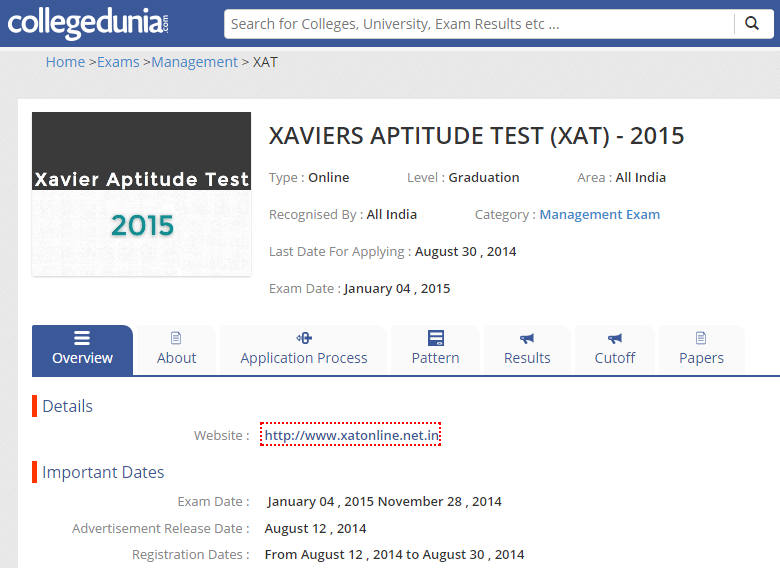The height and width of the screenshot is (568, 780).
Task: Click the 'Registration Dates :' label
Action: click(191, 555)
